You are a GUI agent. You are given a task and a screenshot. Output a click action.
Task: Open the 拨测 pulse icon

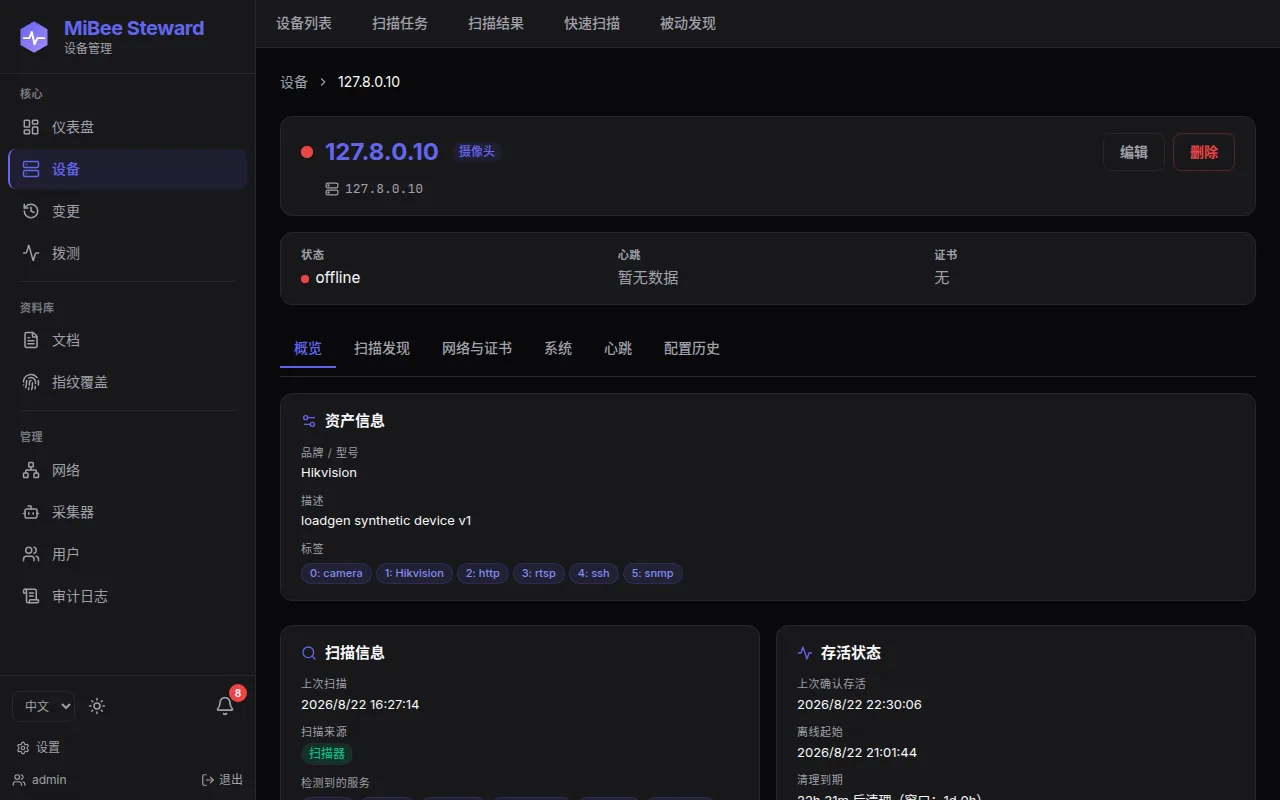tap(31, 253)
